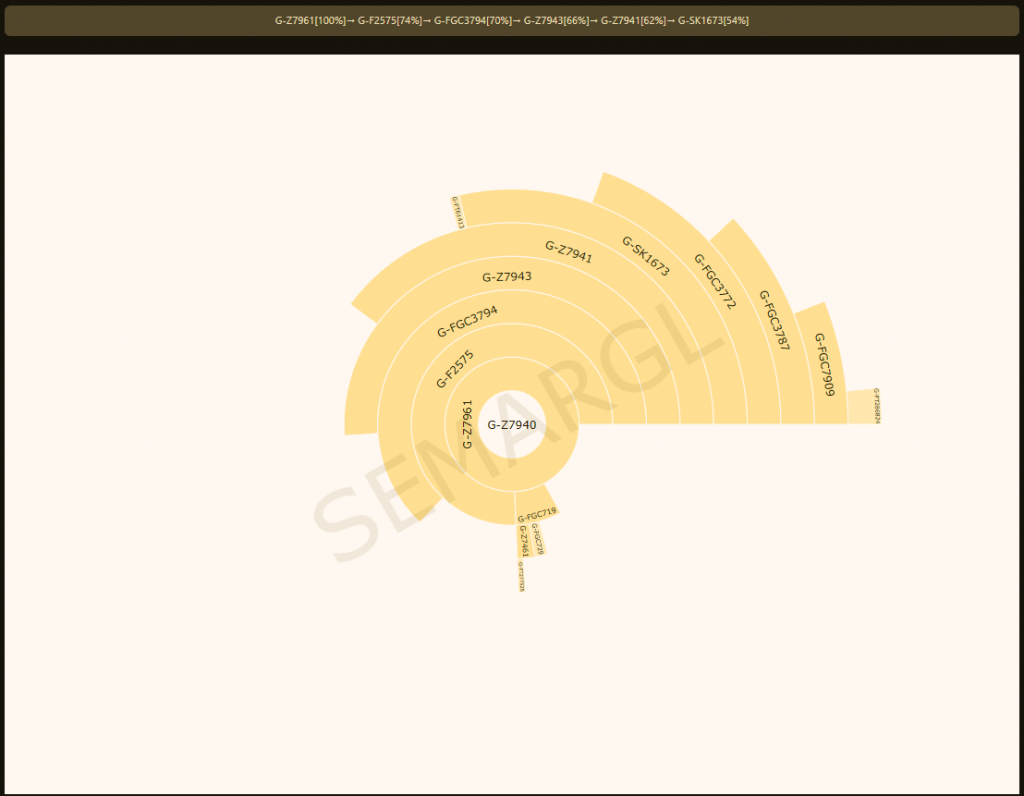The height and width of the screenshot is (796, 1024).
Task: Select the G-FGC3787 segment
Action: point(774,320)
